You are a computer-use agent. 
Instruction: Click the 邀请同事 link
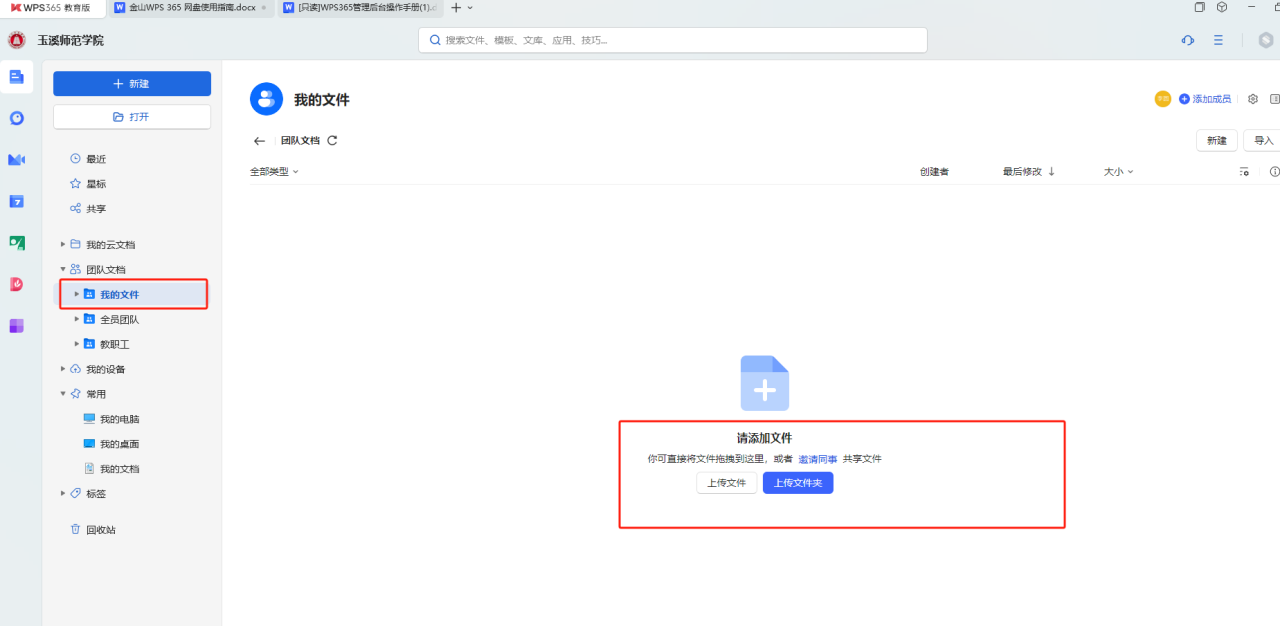817,459
